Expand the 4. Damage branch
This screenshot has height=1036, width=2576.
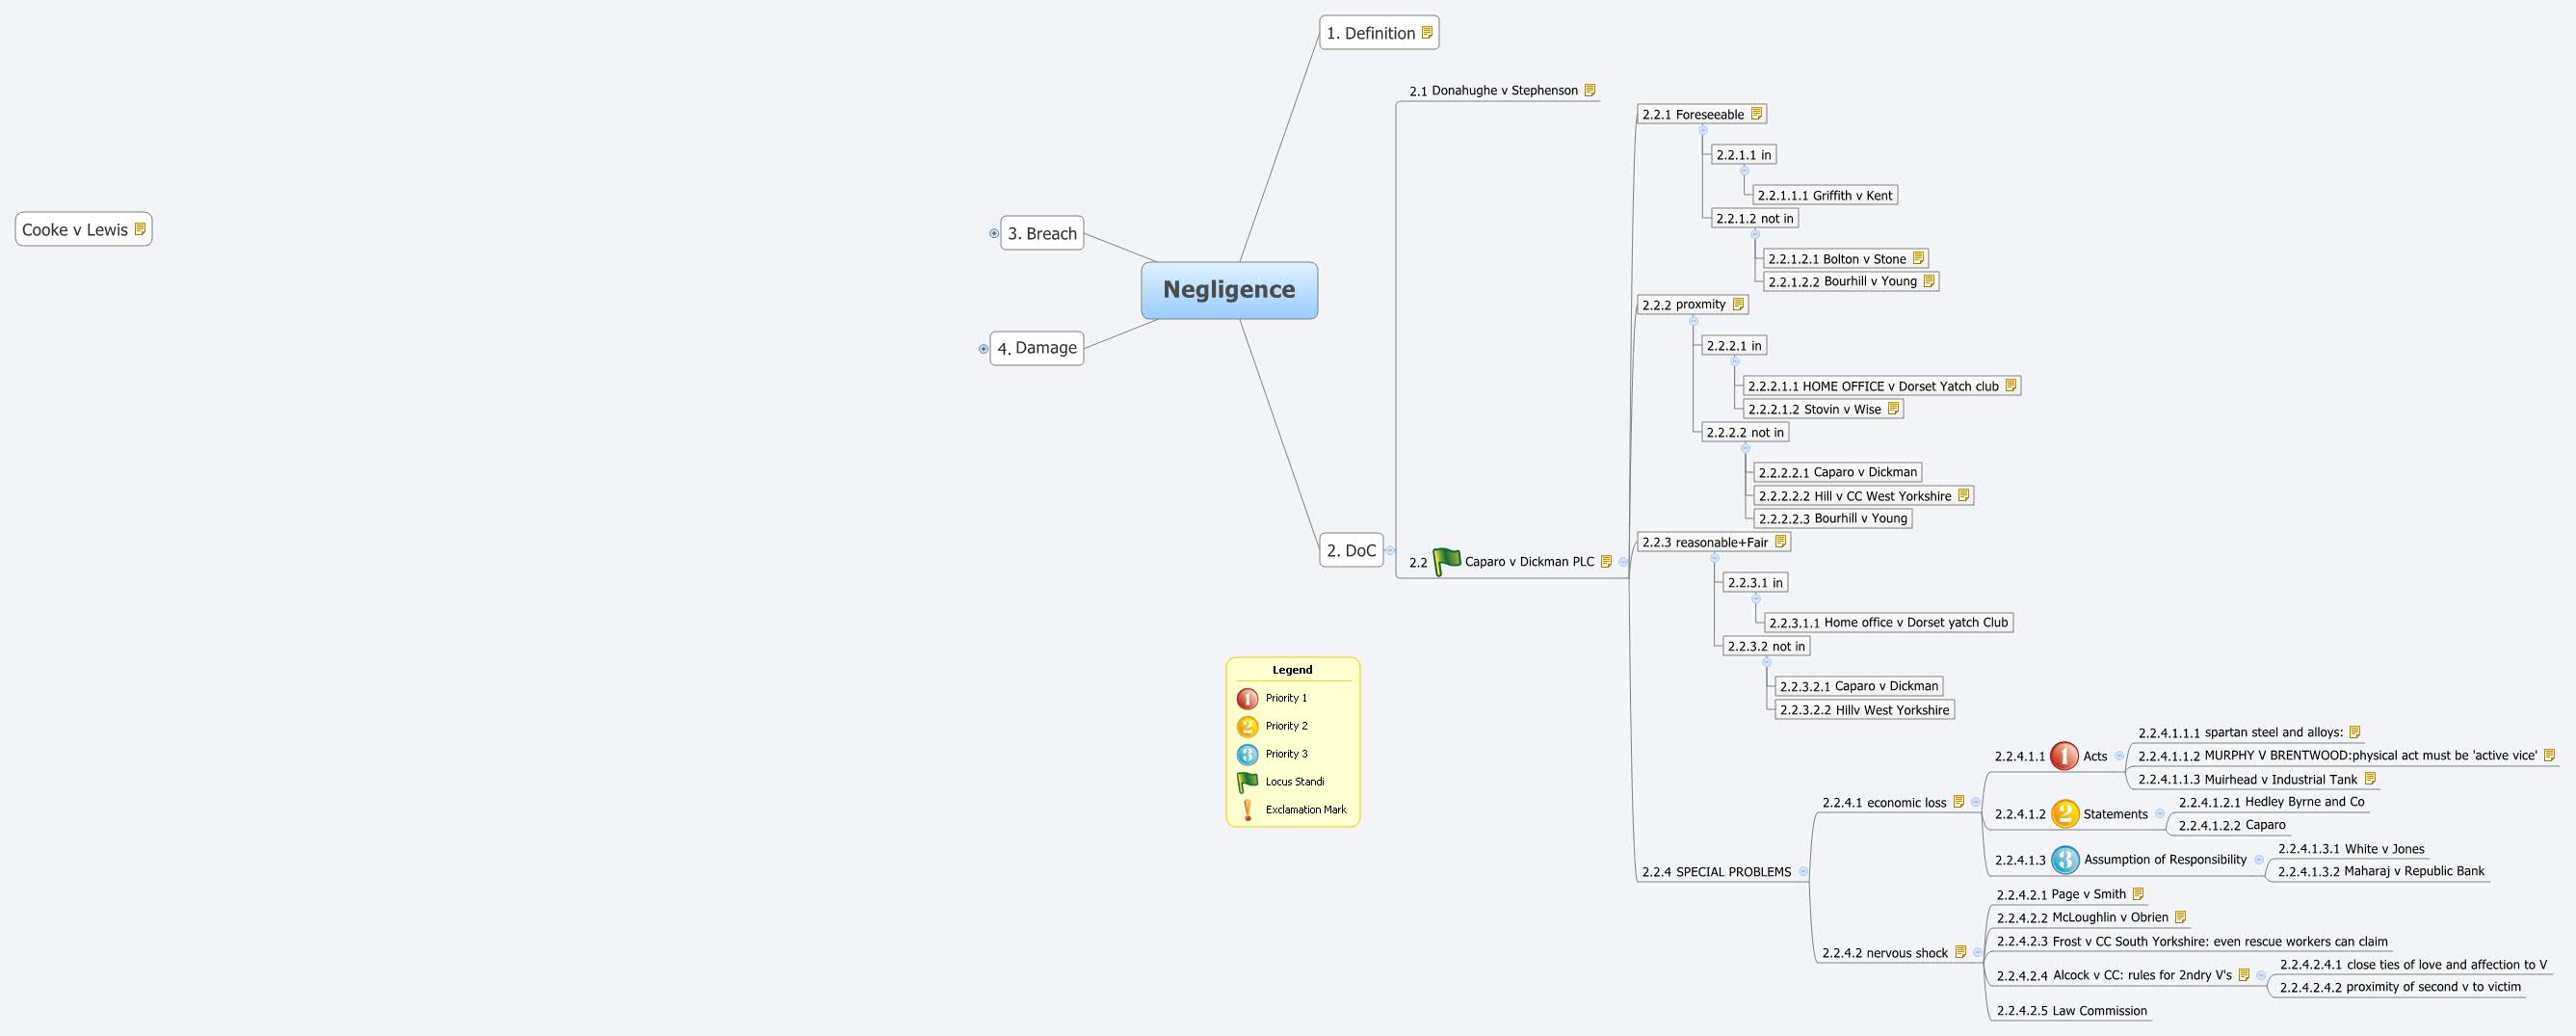tap(983, 349)
